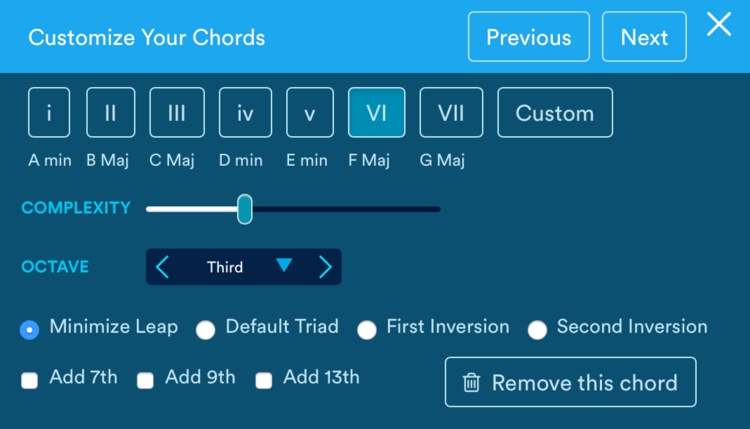This screenshot has height=429, width=750.
Task: Choose the Second Inversion radio button
Action: (538, 330)
